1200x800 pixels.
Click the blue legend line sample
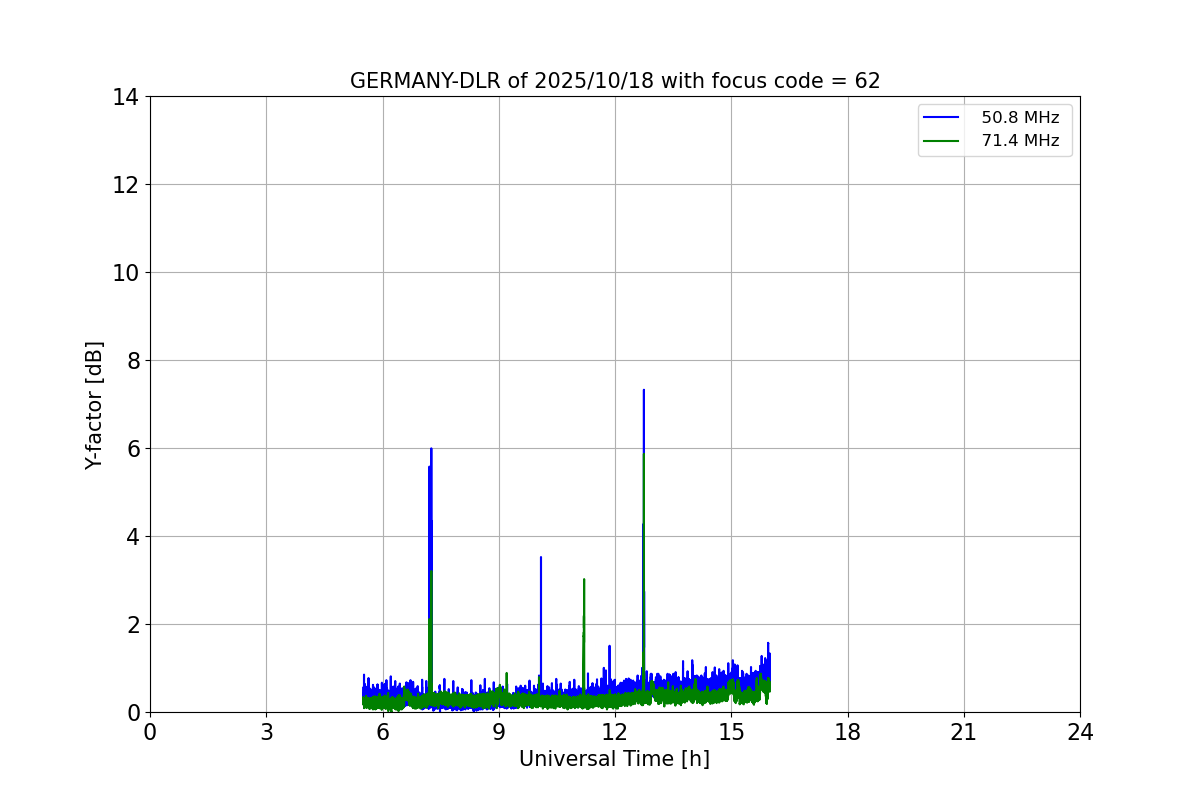pyautogui.click(x=942, y=118)
